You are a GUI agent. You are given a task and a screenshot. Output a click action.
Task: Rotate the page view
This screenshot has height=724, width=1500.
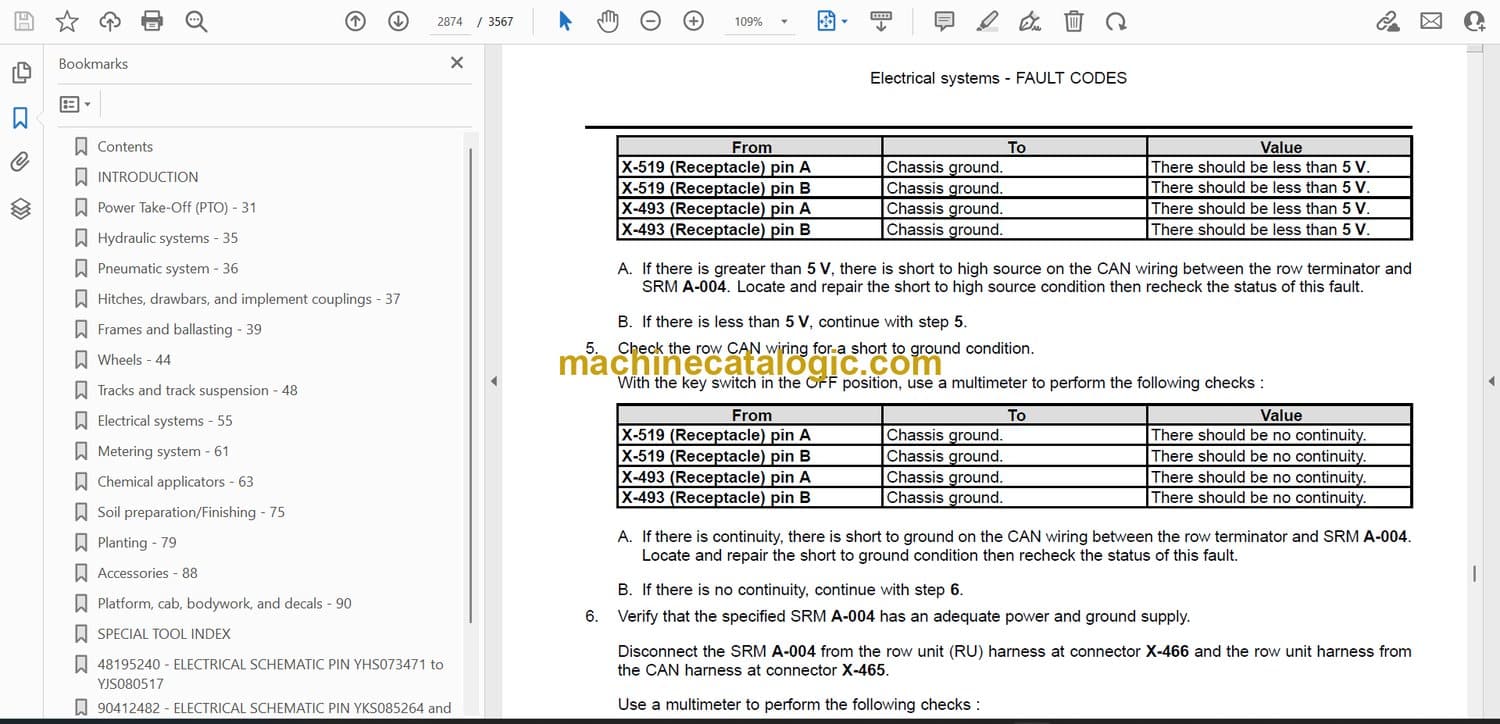[x=1116, y=21]
